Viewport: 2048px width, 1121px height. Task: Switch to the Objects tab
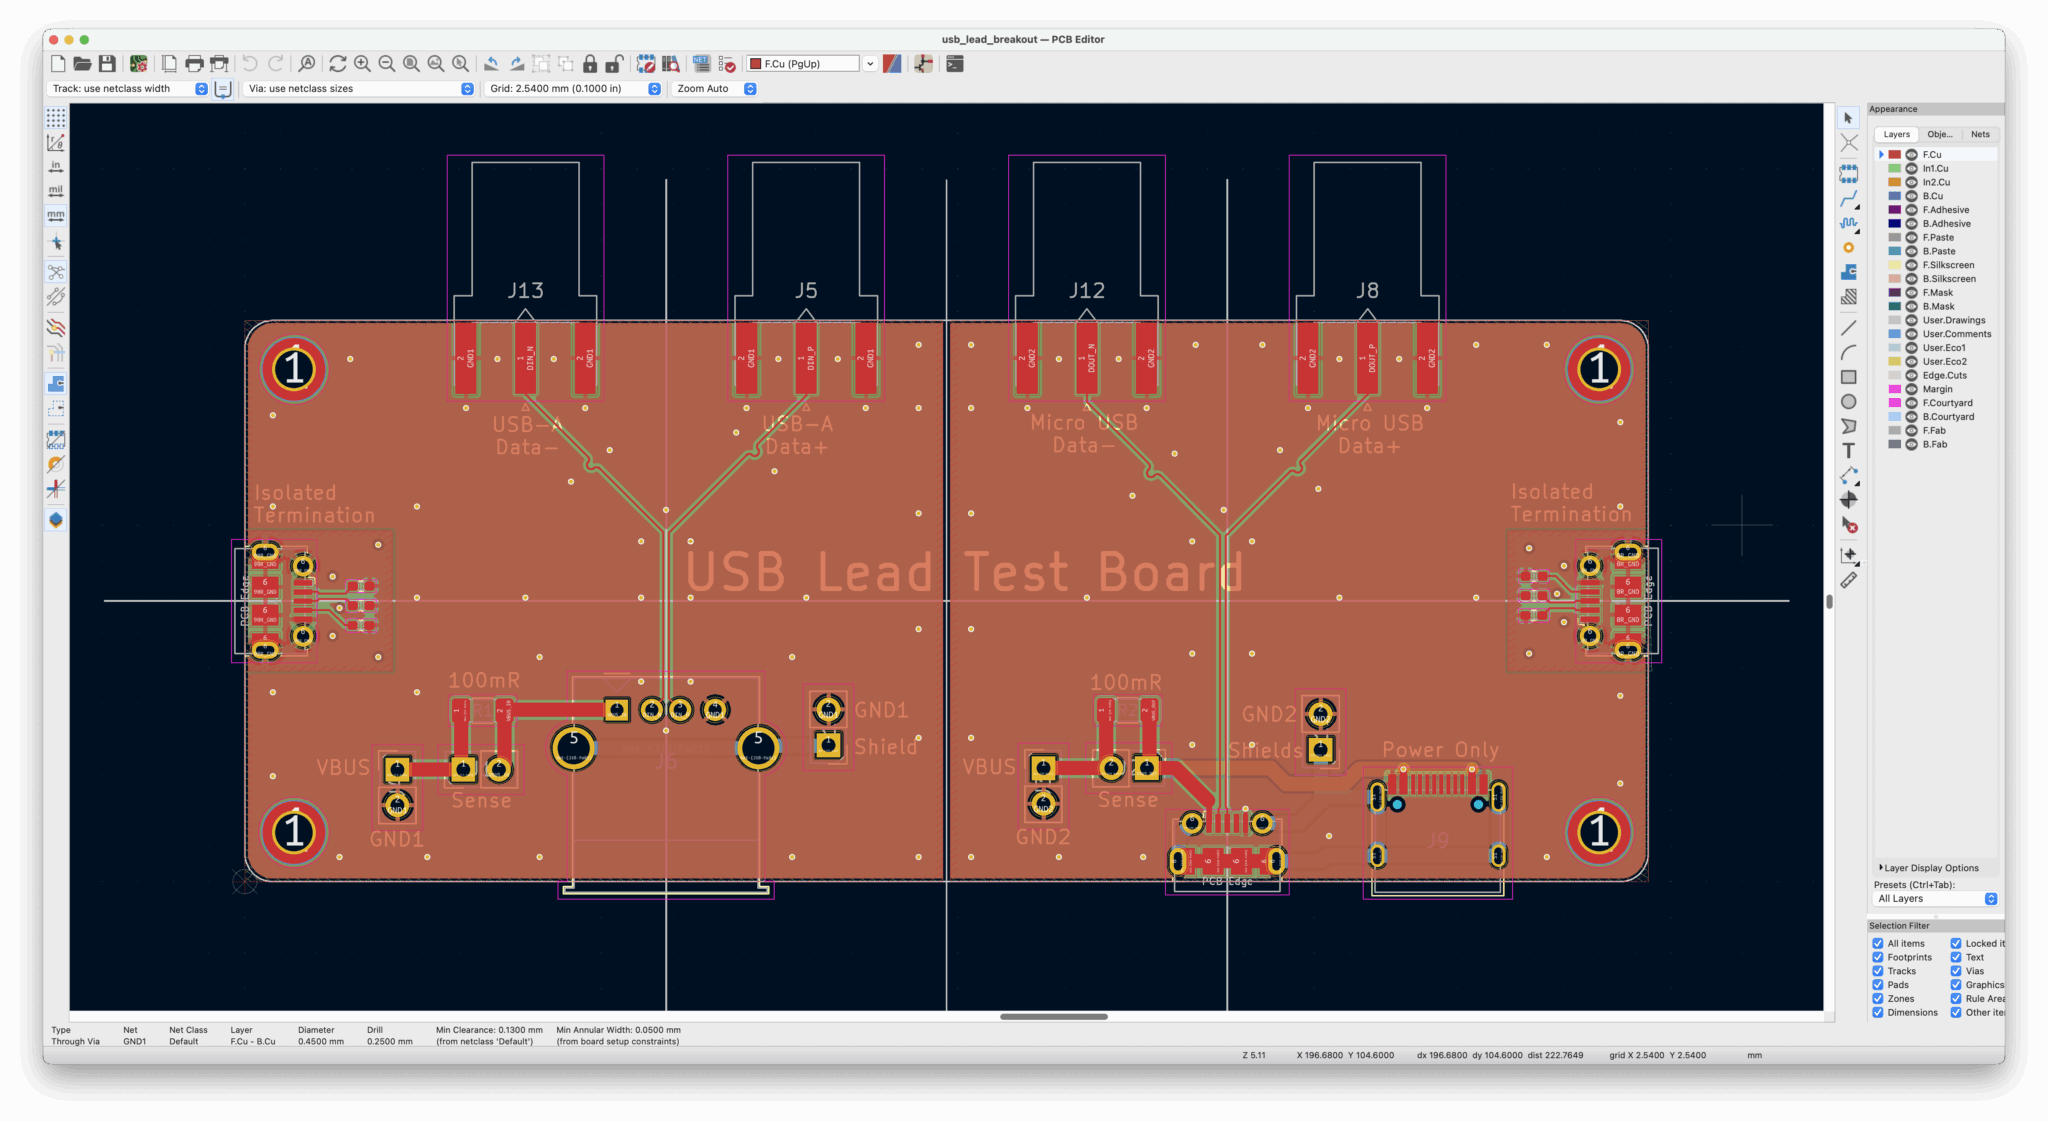[1939, 134]
